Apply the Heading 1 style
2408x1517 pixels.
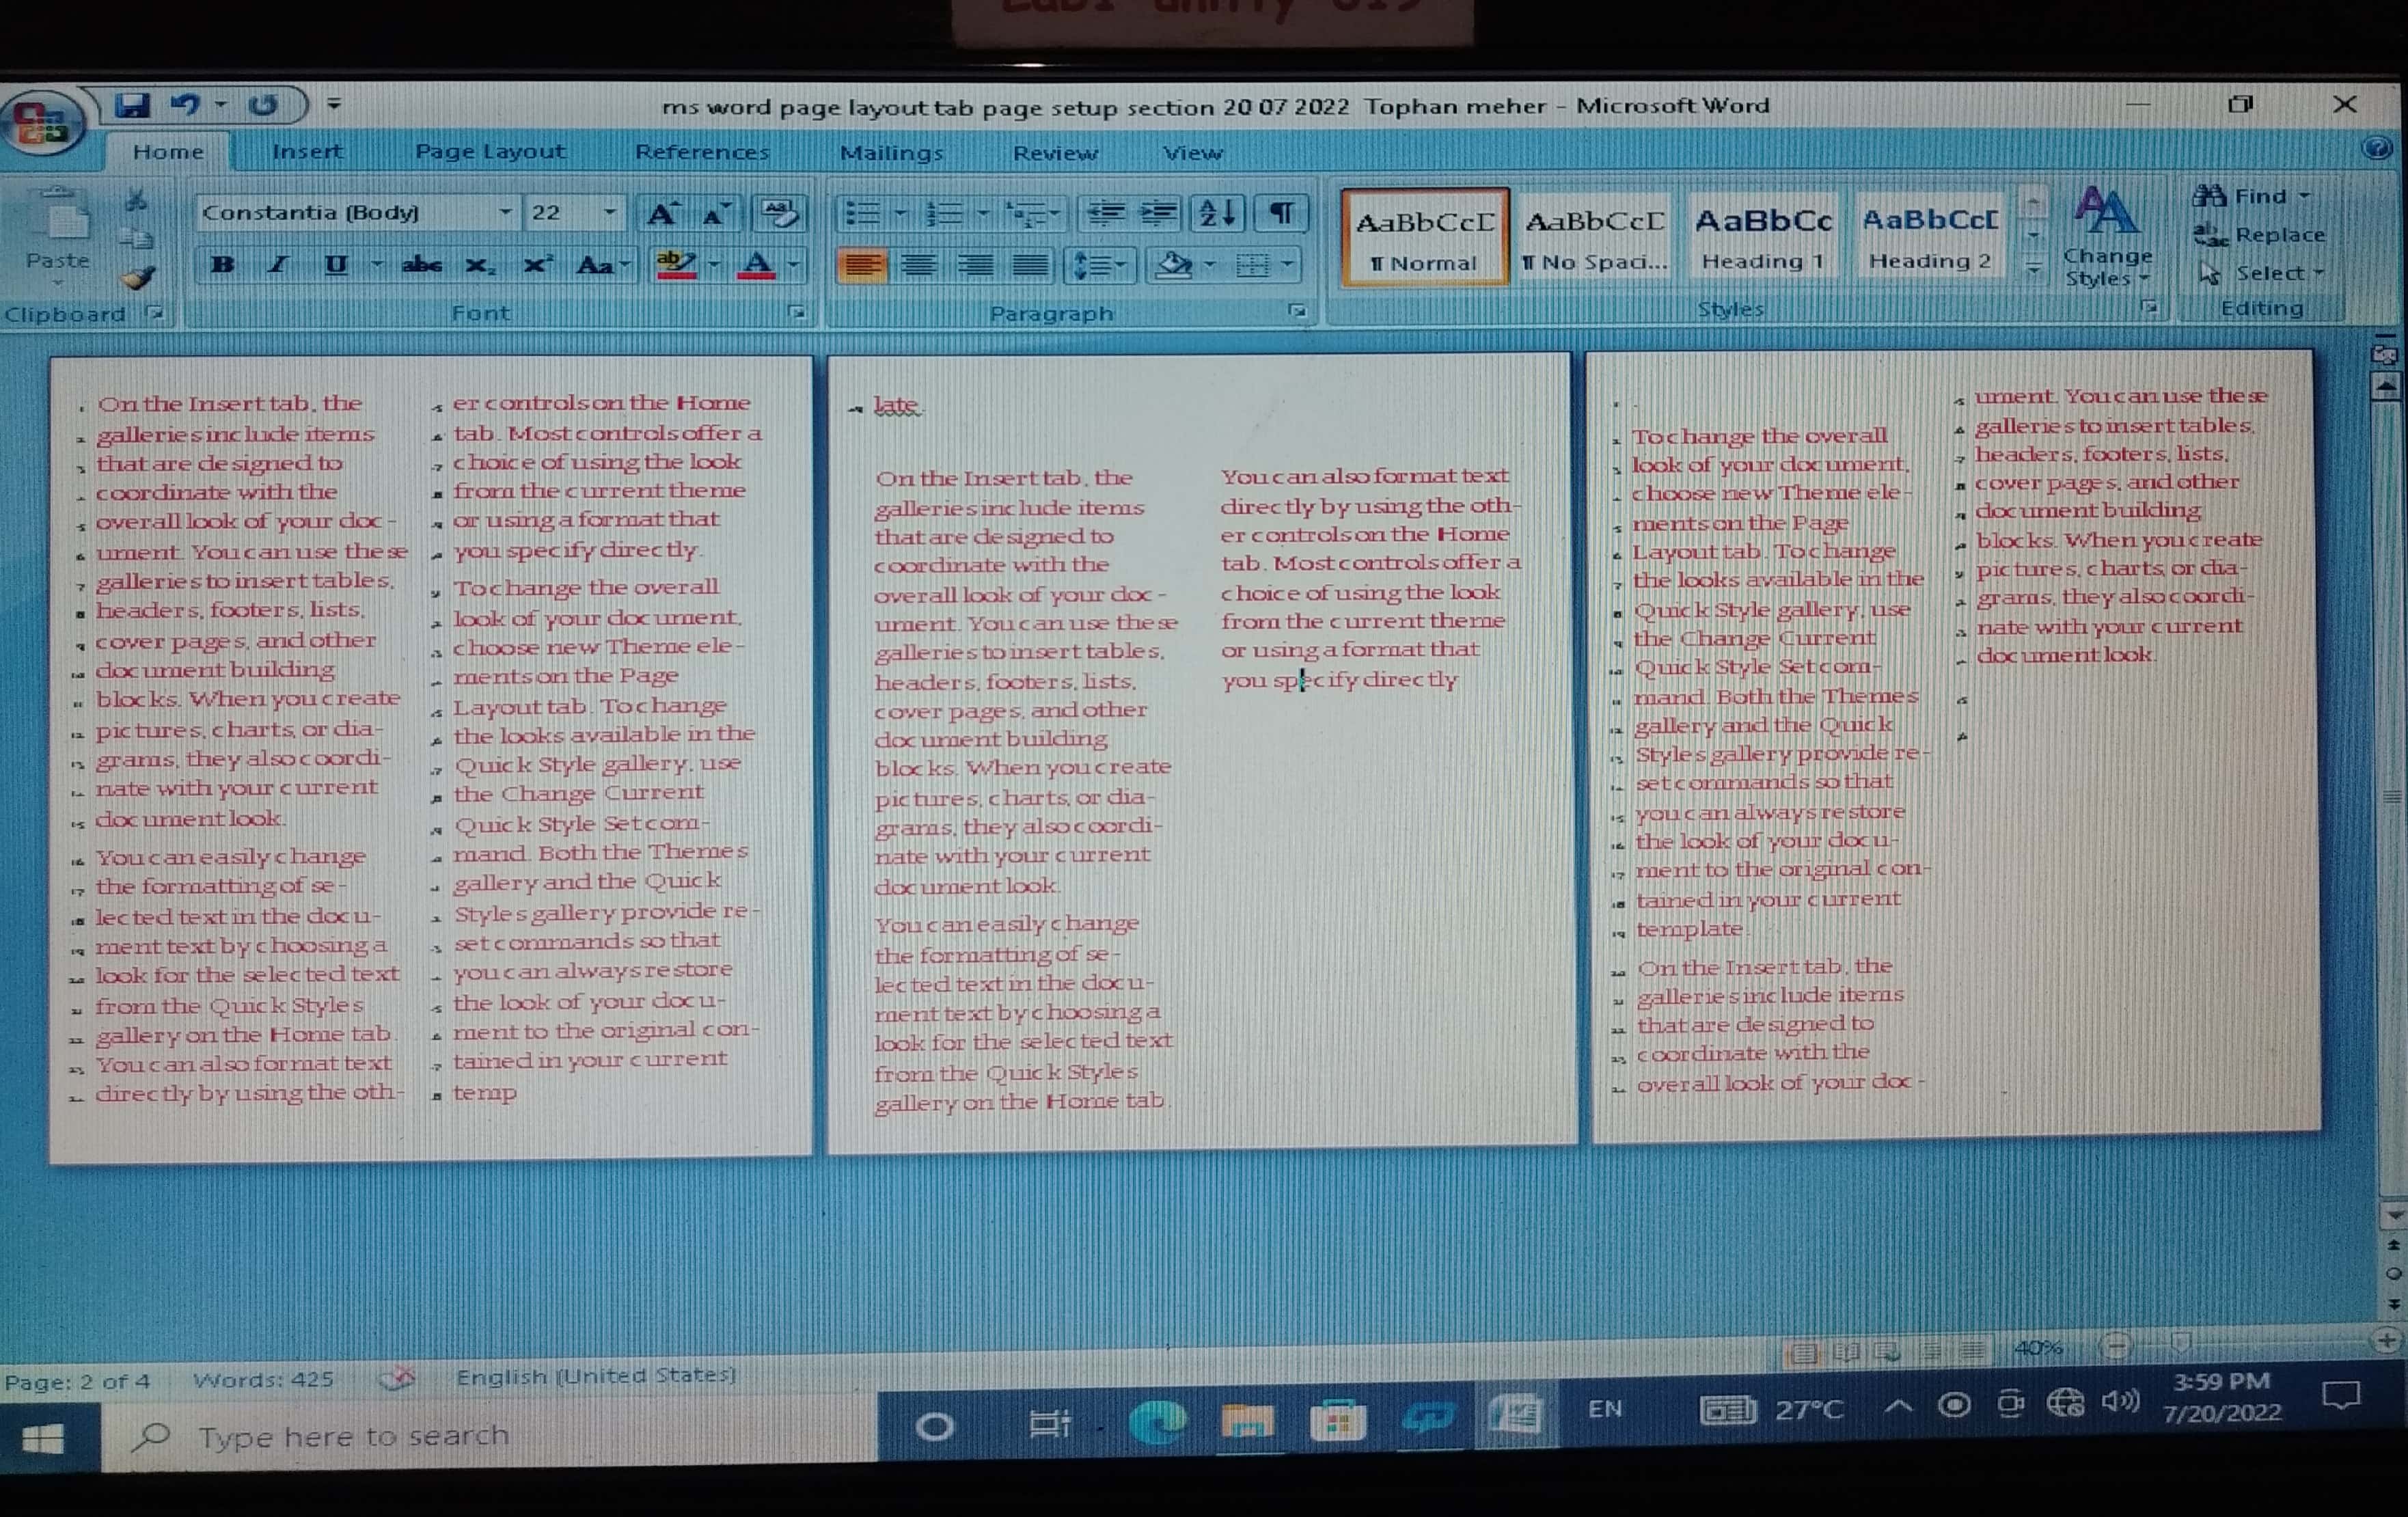(1763, 237)
